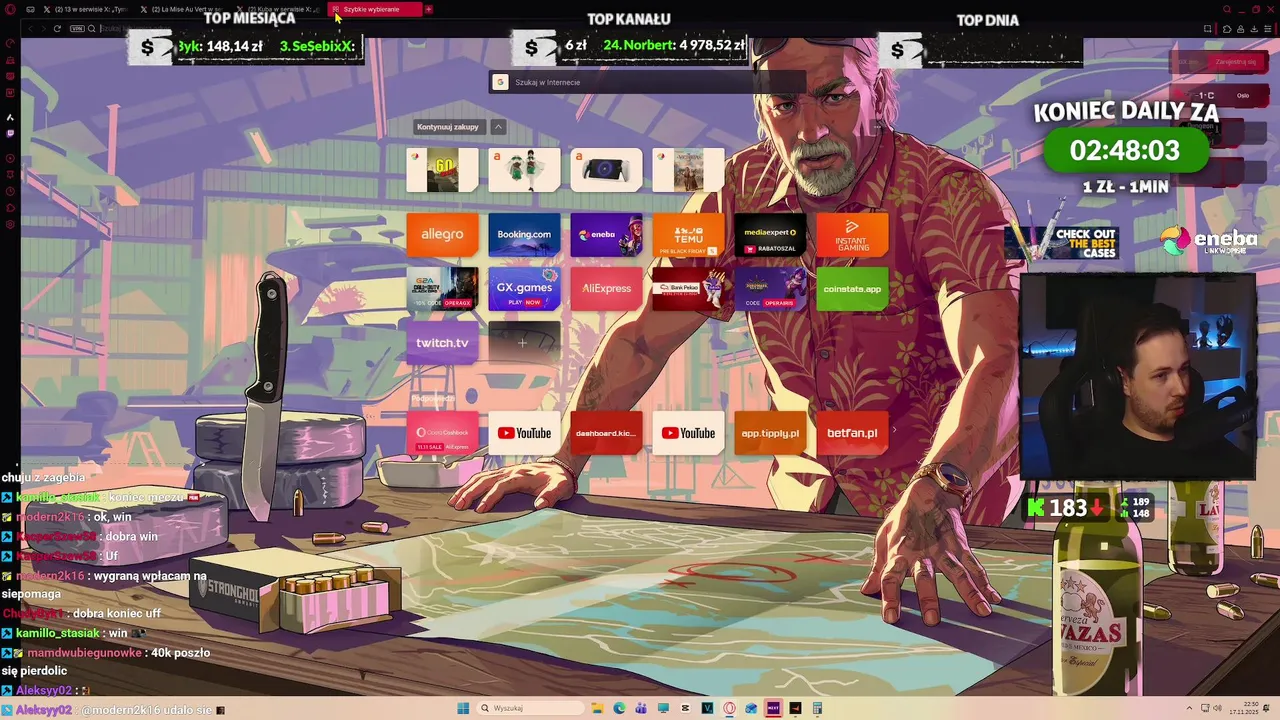The width and height of the screenshot is (1280, 720).
Task: Collapse the Kontynuuj zakupy section
Action: tap(498, 127)
